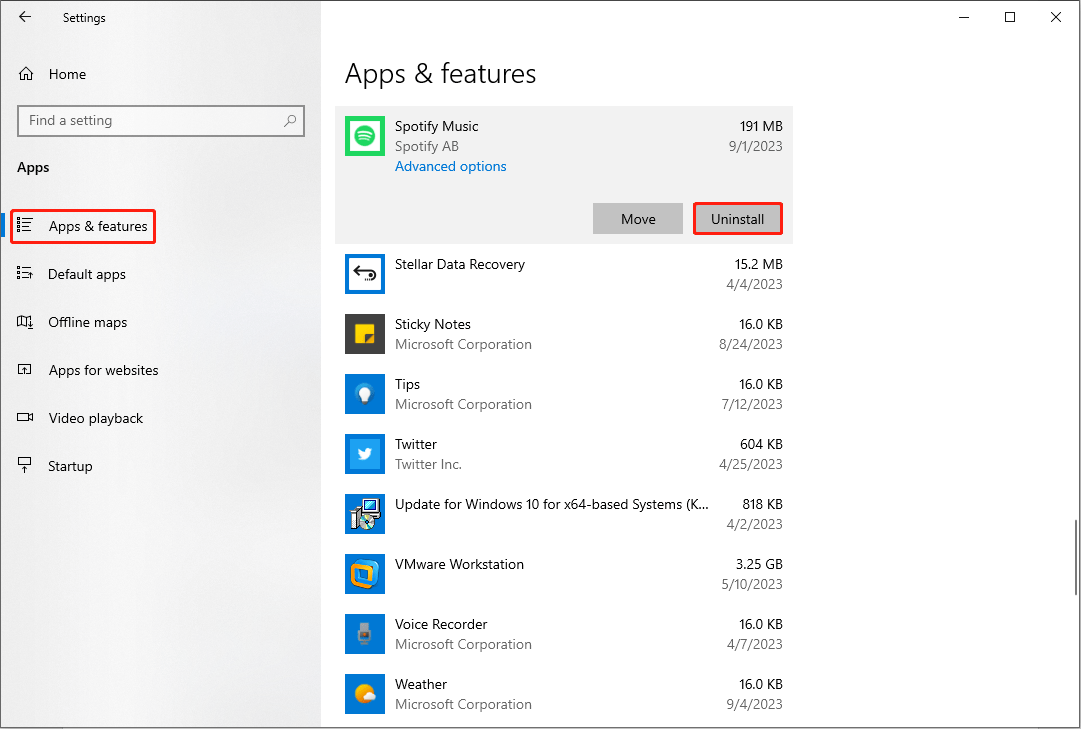Click the Default apps icon
Viewport: 1081px width, 729px height.
pyautogui.click(x=25, y=273)
